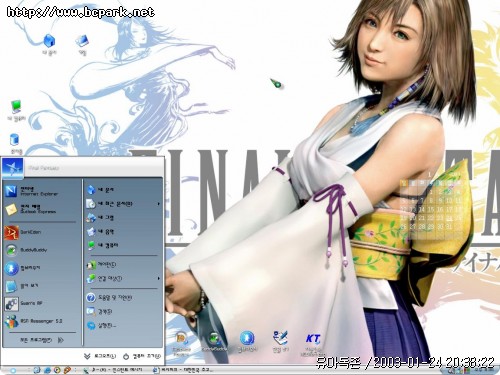Open Internet Explorer quick launch icon
The image size is (500, 375).
[47, 370]
